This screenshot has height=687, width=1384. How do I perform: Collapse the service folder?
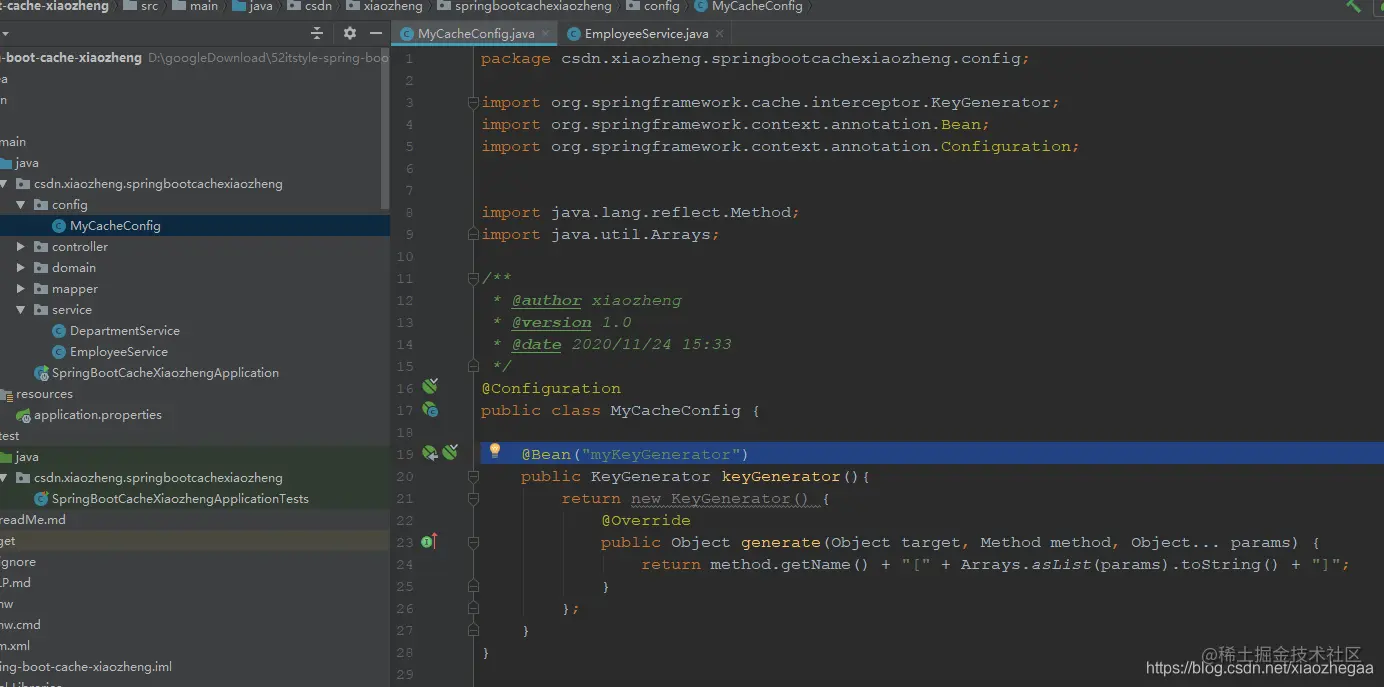(21, 309)
